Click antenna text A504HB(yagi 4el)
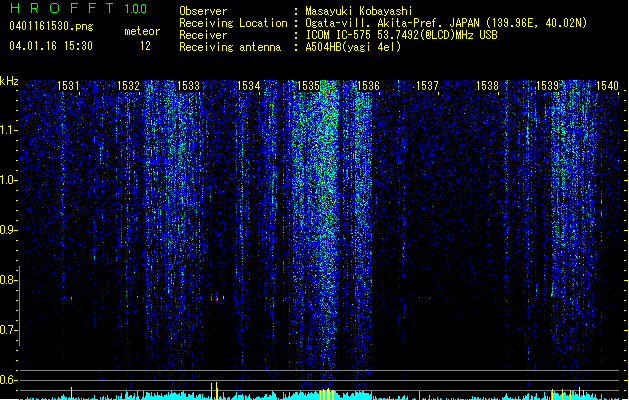The height and width of the screenshot is (400, 629). click(353, 47)
